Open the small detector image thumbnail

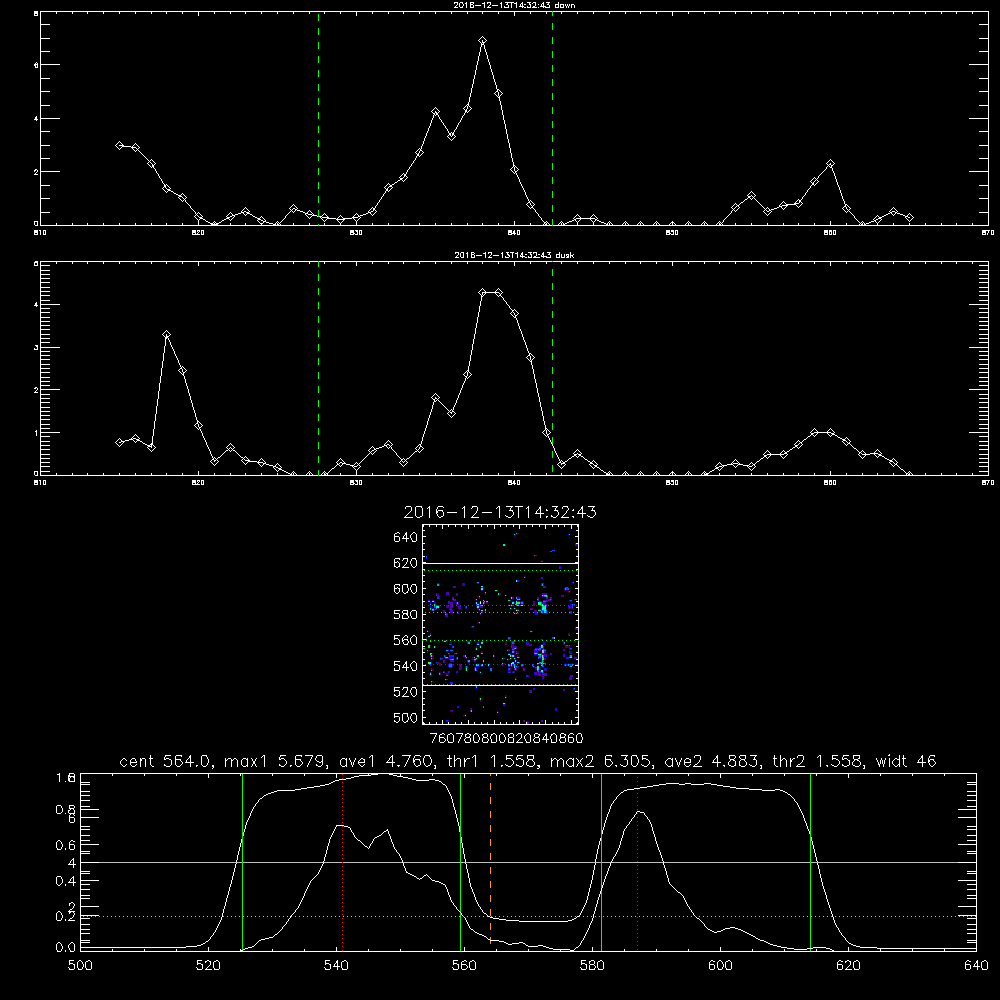click(501, 624)
